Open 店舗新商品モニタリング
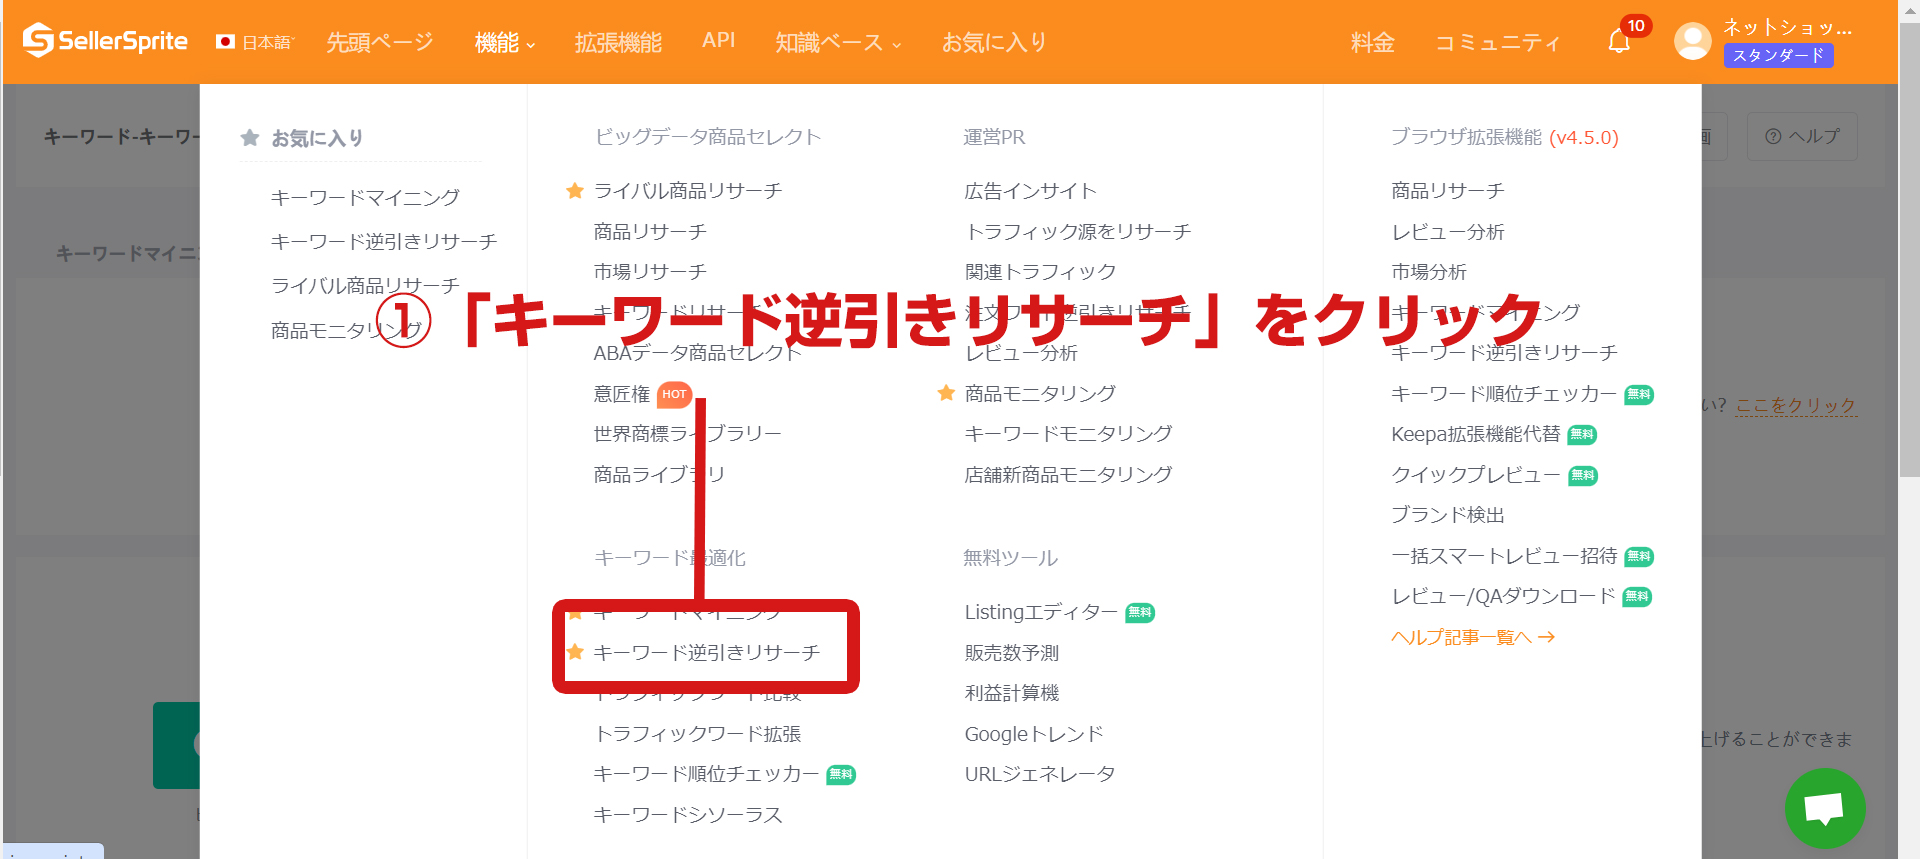This screenshot has height=859, width=1920. click(x=1068, y=474)
